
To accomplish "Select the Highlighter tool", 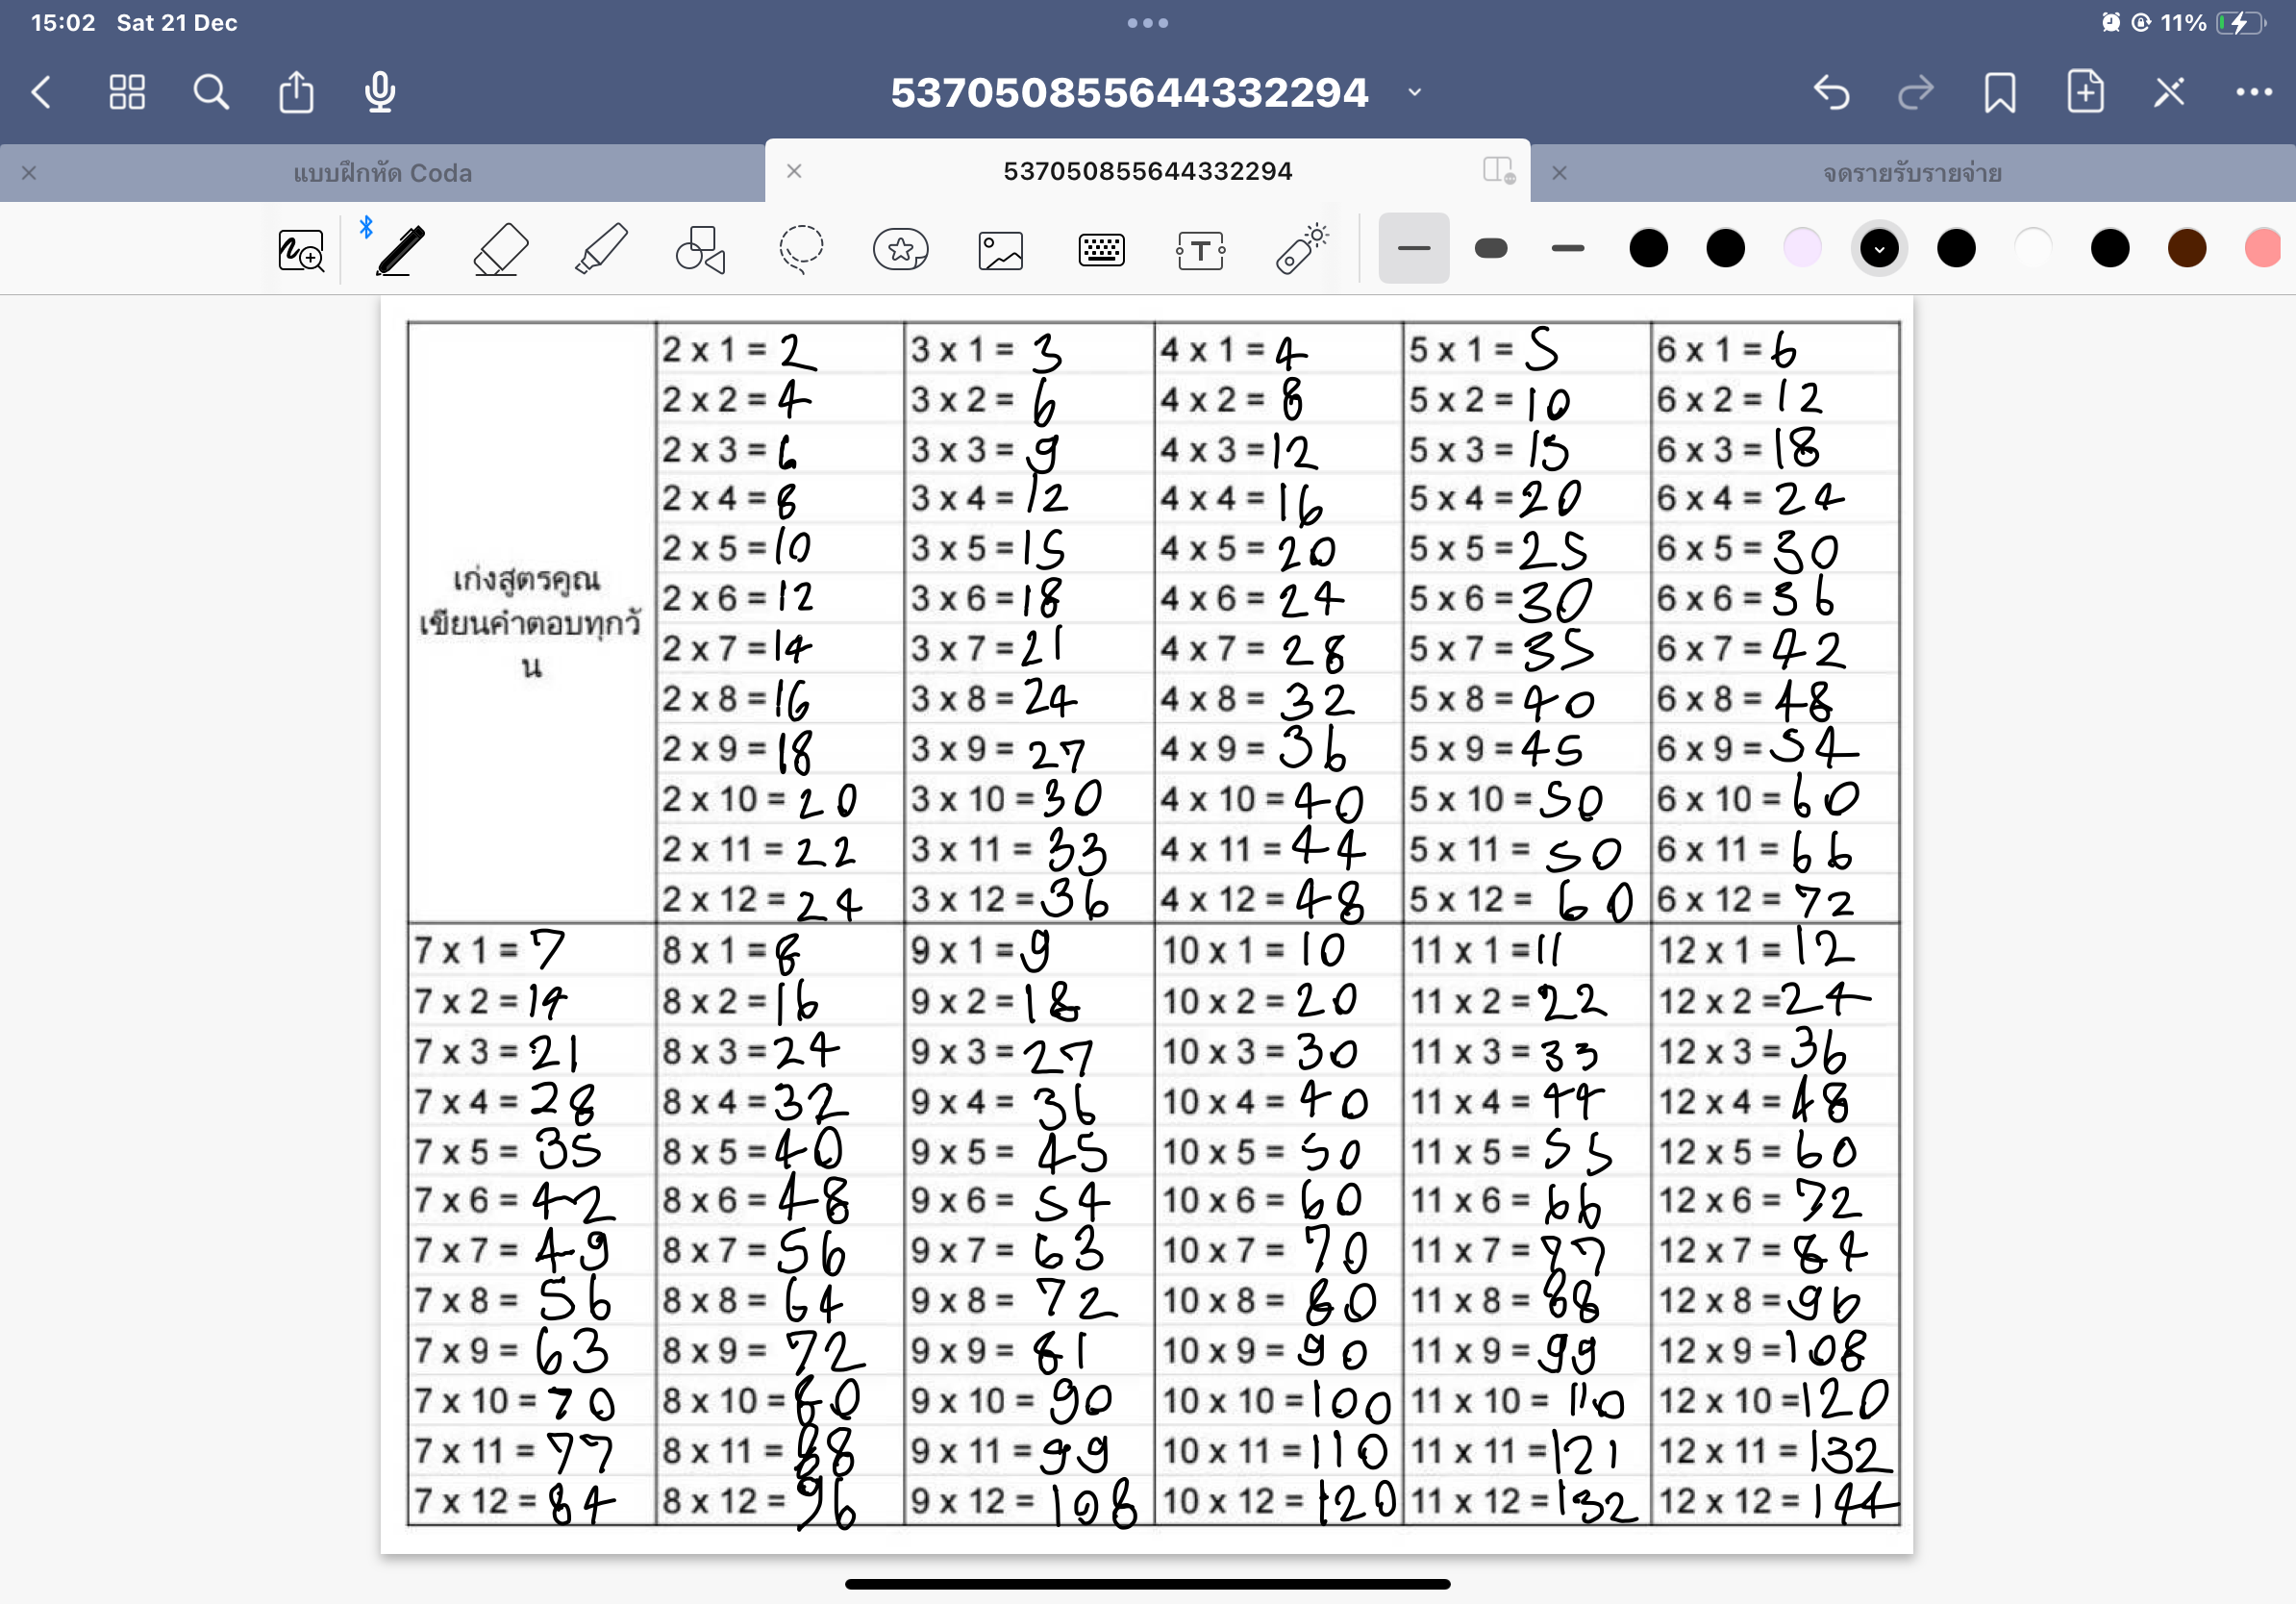I will click(601, 250).
